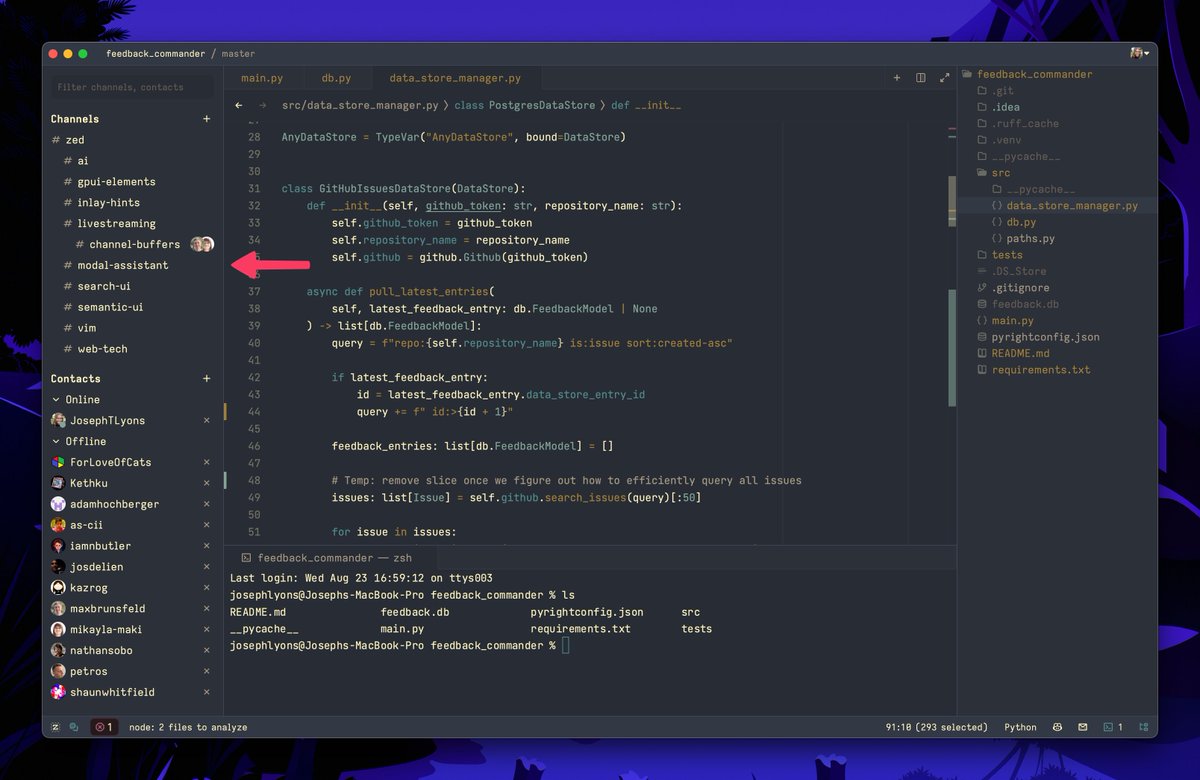Add a new contact with Contacts plus

tap(207, 379)
